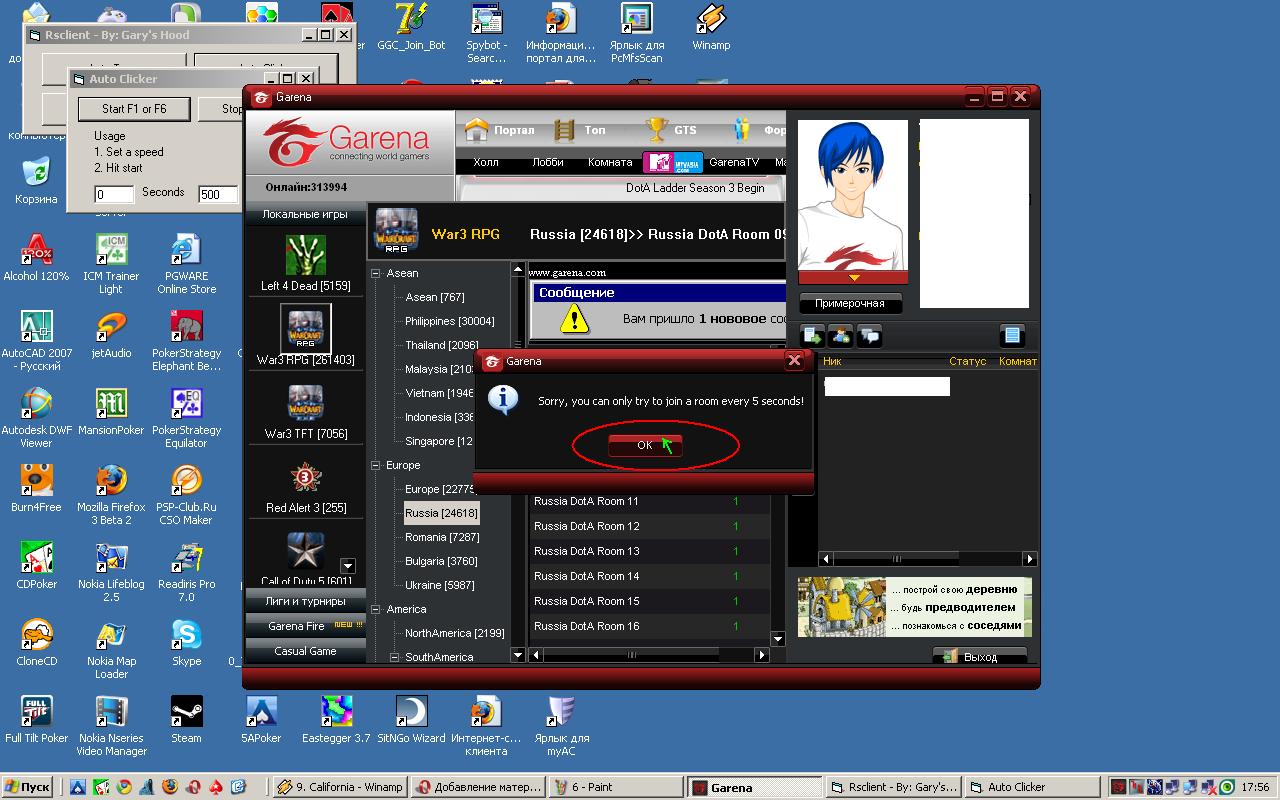This screenshot has width=1280, height=800.
Task: Open the Casual Game section
Action: pos(305,651)
